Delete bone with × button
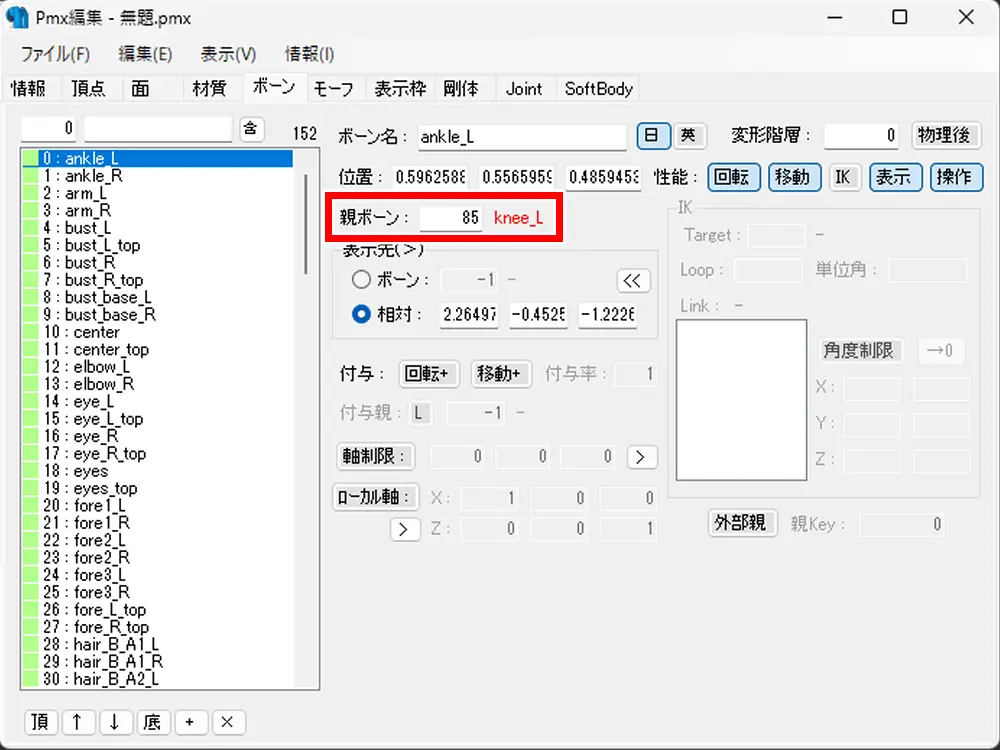 pos(227,722)
